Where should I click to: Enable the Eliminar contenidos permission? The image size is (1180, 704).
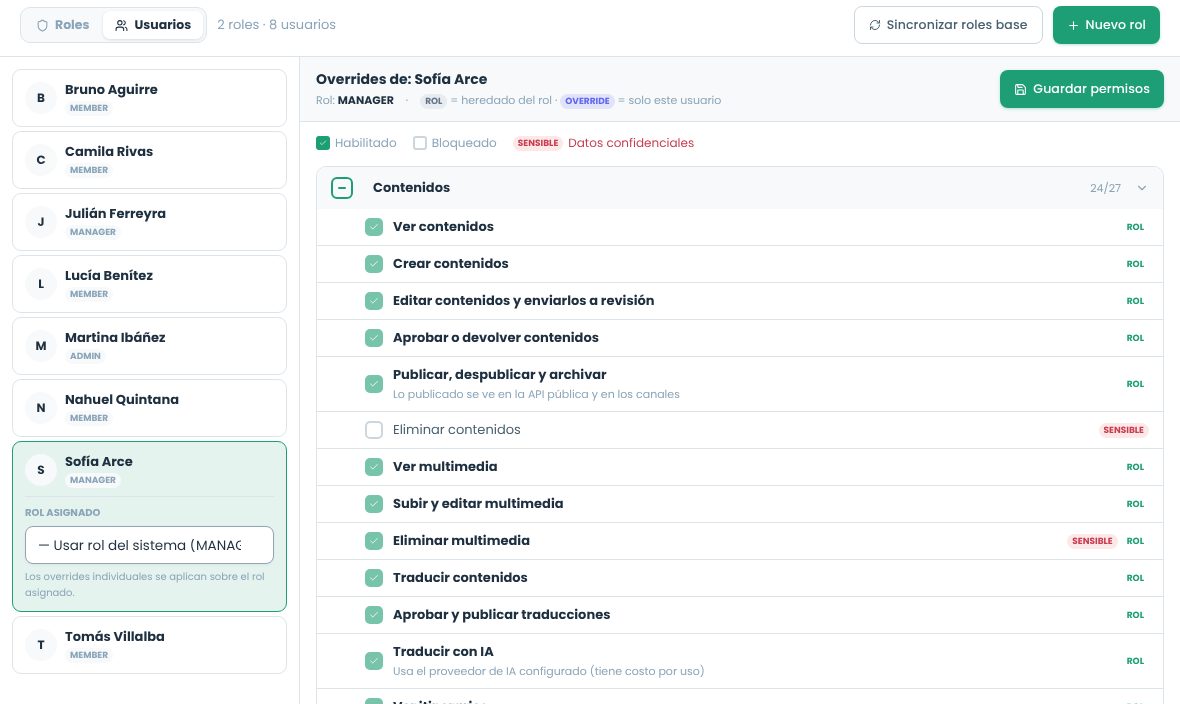tap(374, 430)
